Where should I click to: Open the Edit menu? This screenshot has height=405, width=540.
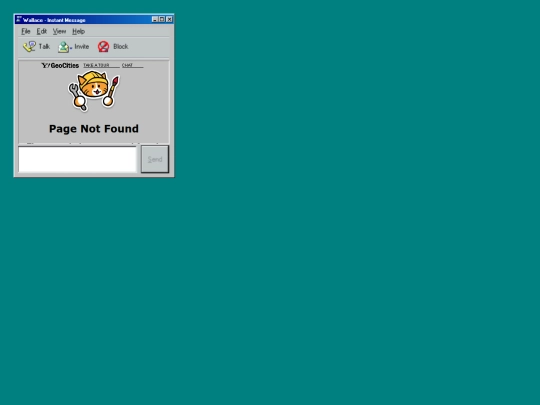click(x=42, y=31)
